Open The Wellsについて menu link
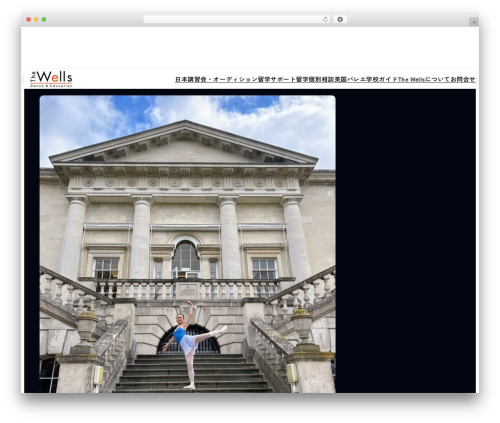Image resolution: width=500 pixels, height=423 pixels. point(424,79)
